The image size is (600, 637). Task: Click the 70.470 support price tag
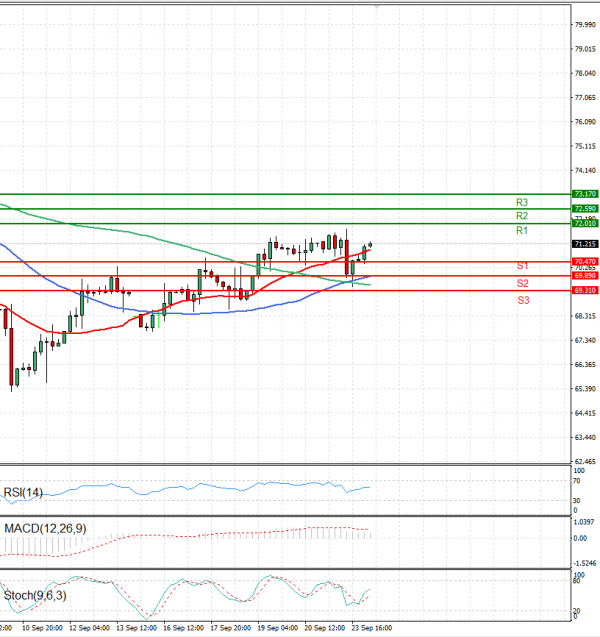pyautogui.click(x=585, y=262)
